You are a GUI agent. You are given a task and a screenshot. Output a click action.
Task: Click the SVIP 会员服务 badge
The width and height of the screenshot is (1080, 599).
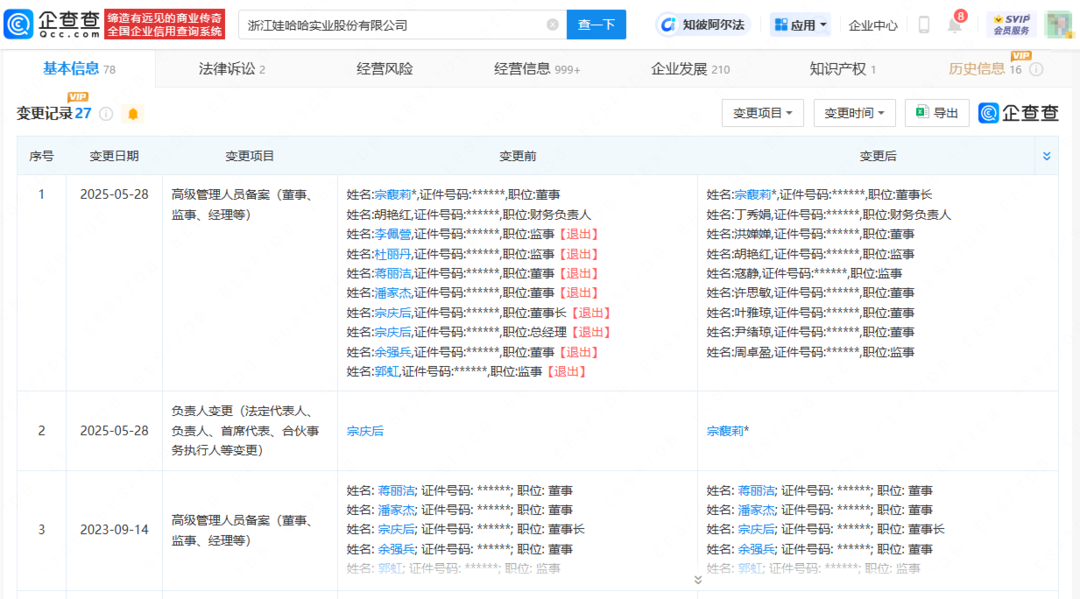1011,25
